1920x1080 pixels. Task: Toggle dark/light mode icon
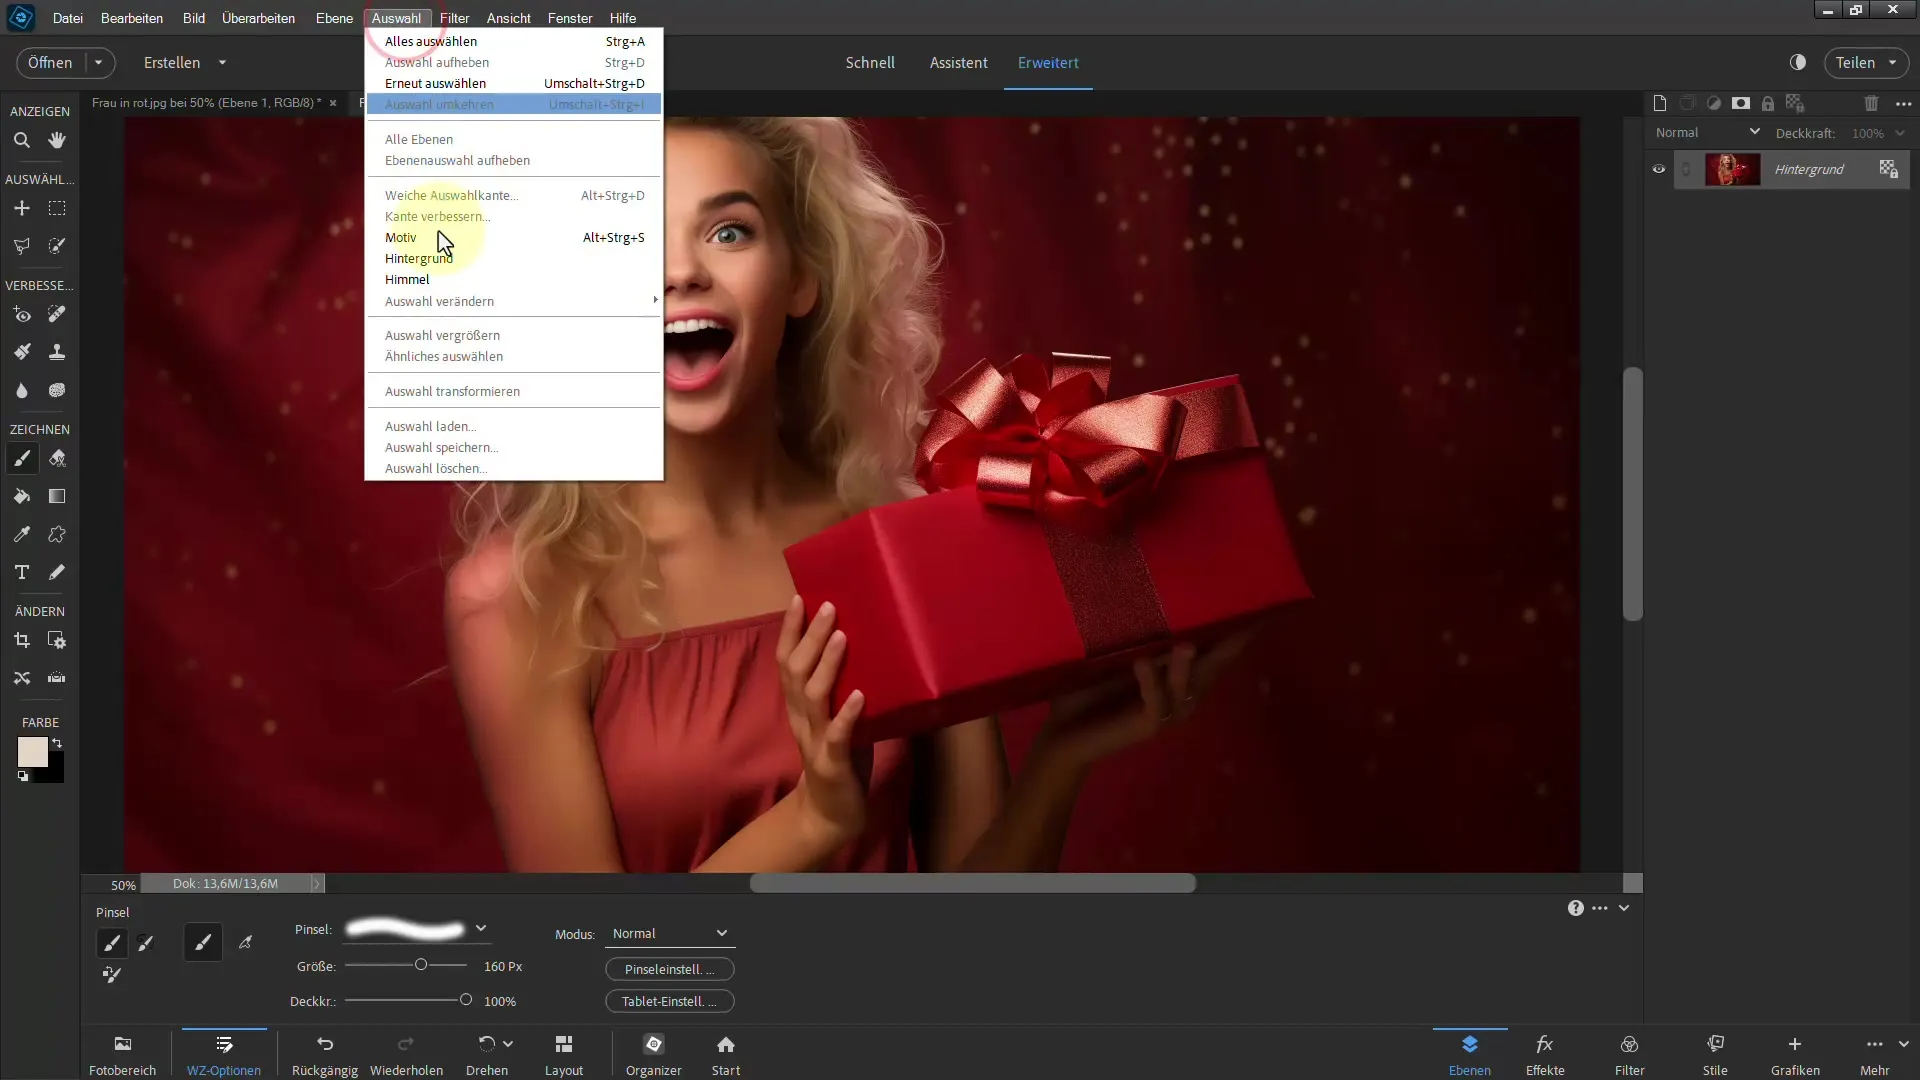pos(1798,62)
